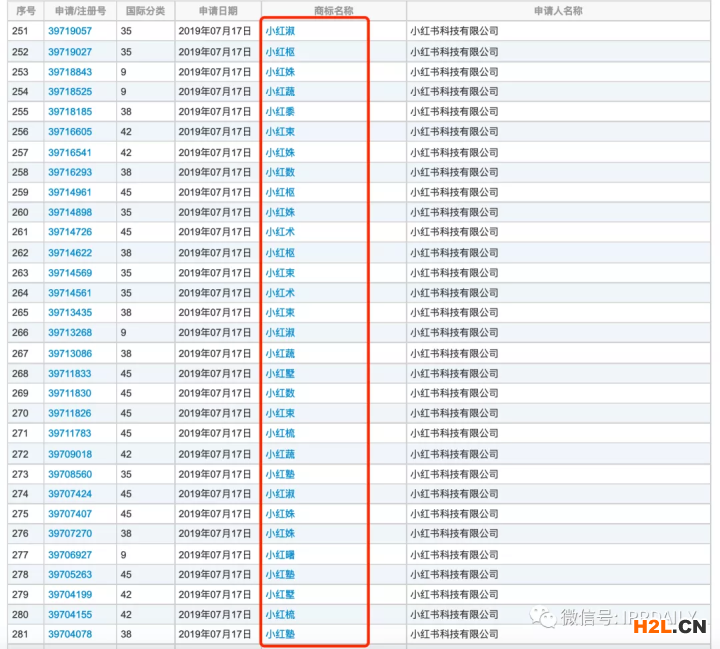This screenshot has height=649, width=720.
Task: Open registration number 39711826
Action: 70,413
